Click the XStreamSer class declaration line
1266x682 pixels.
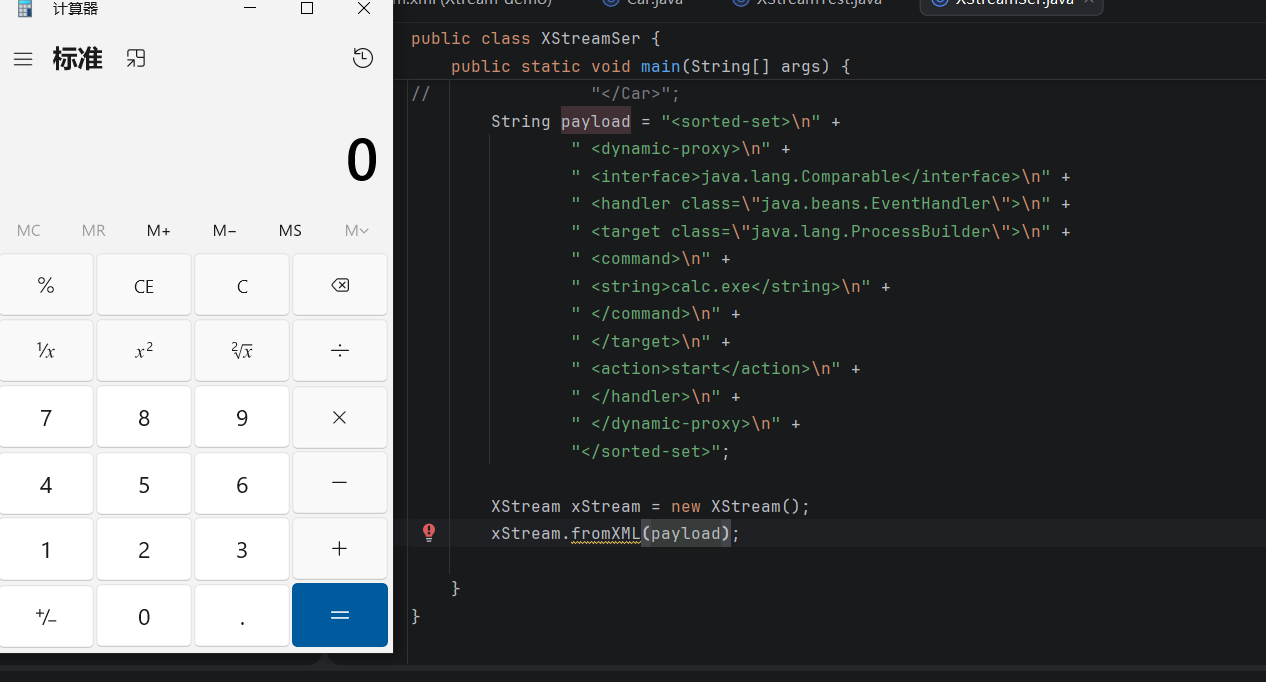pos(535,39)
